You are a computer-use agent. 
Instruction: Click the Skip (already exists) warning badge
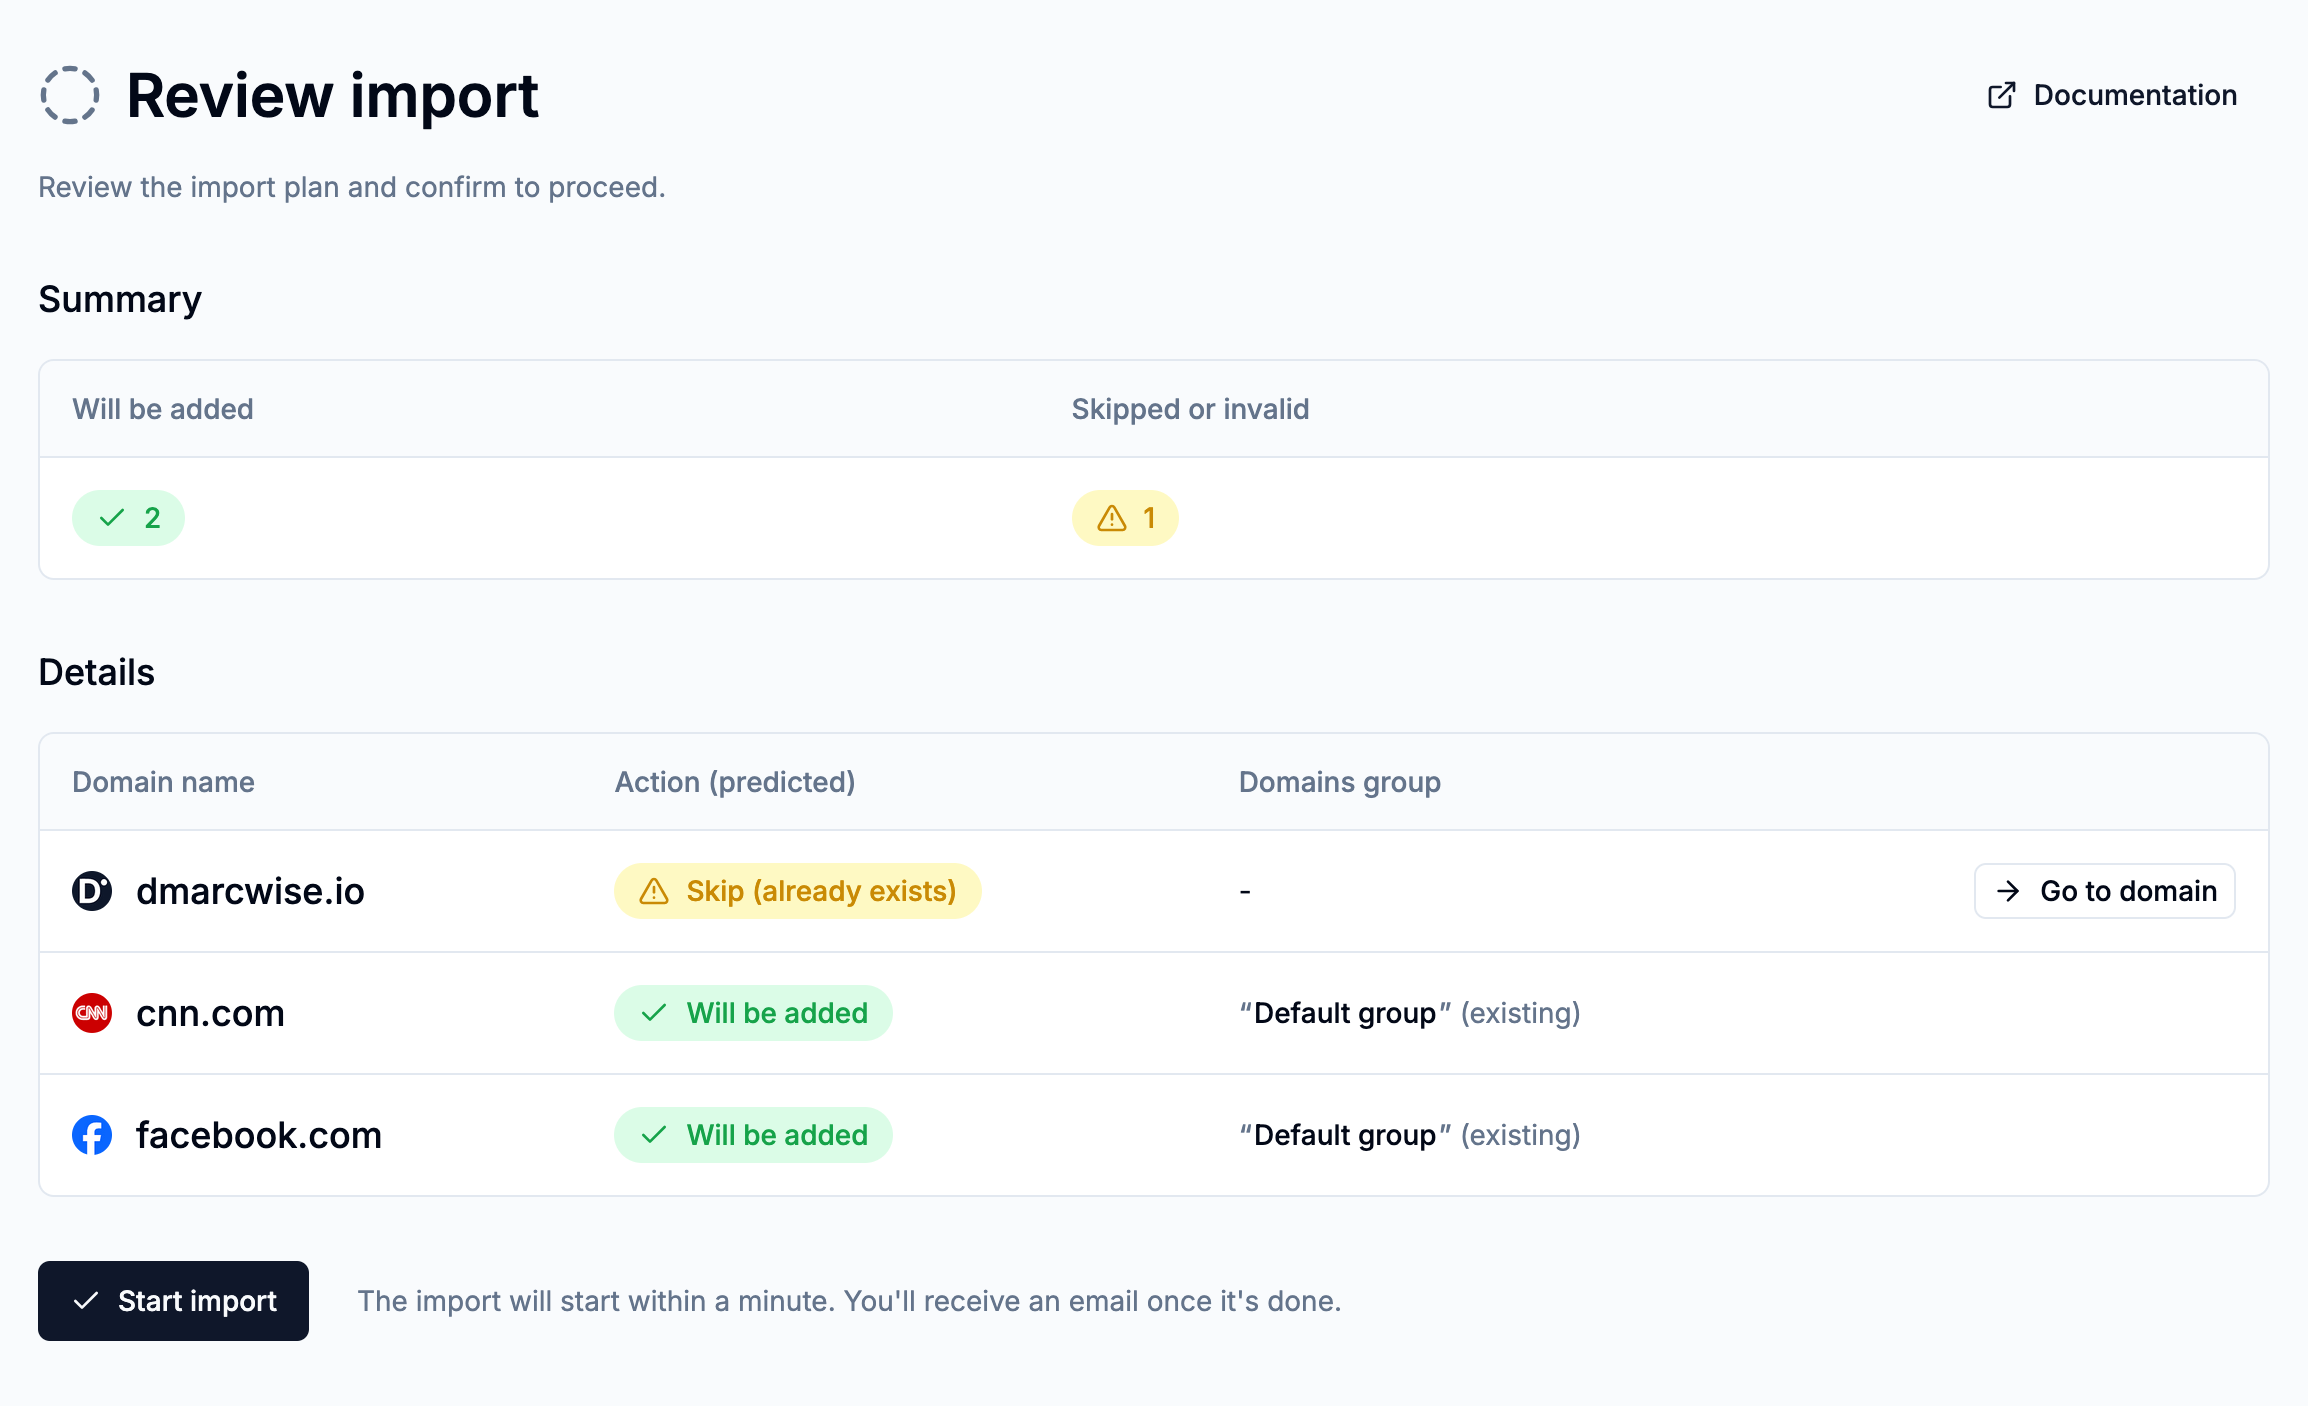(x=797, y=891)
